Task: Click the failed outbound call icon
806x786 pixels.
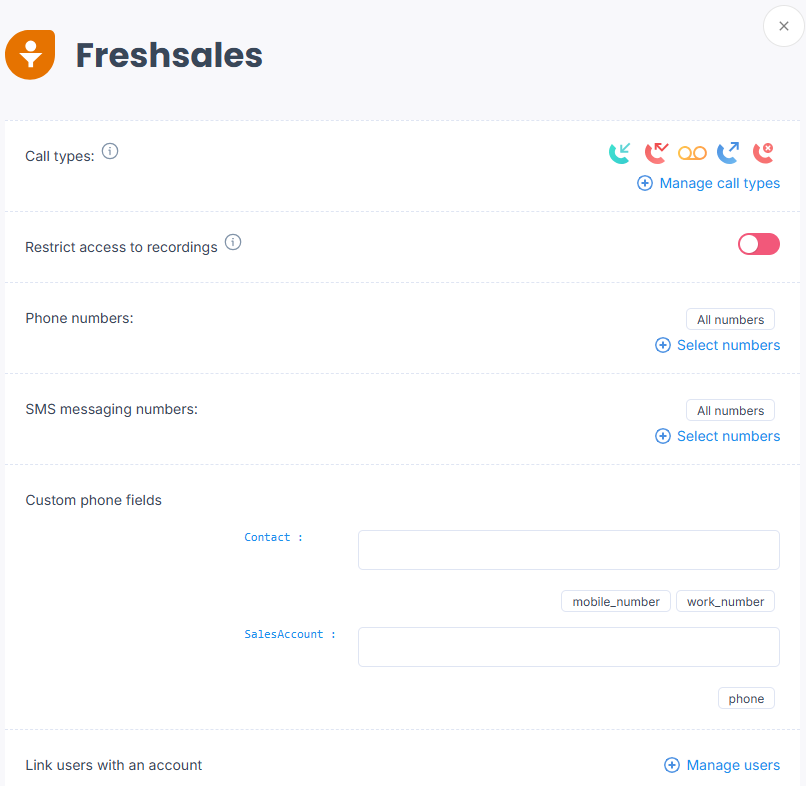Action: pyautogui.click(x=763, y=153)
